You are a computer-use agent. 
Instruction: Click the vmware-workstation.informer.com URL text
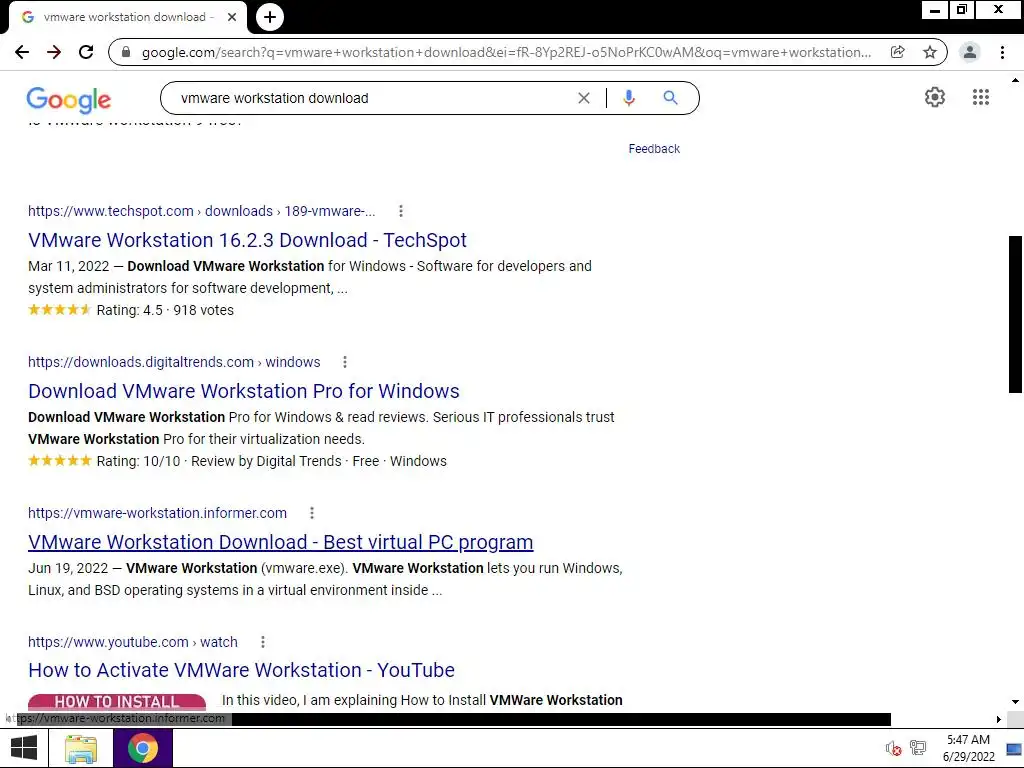157,513
